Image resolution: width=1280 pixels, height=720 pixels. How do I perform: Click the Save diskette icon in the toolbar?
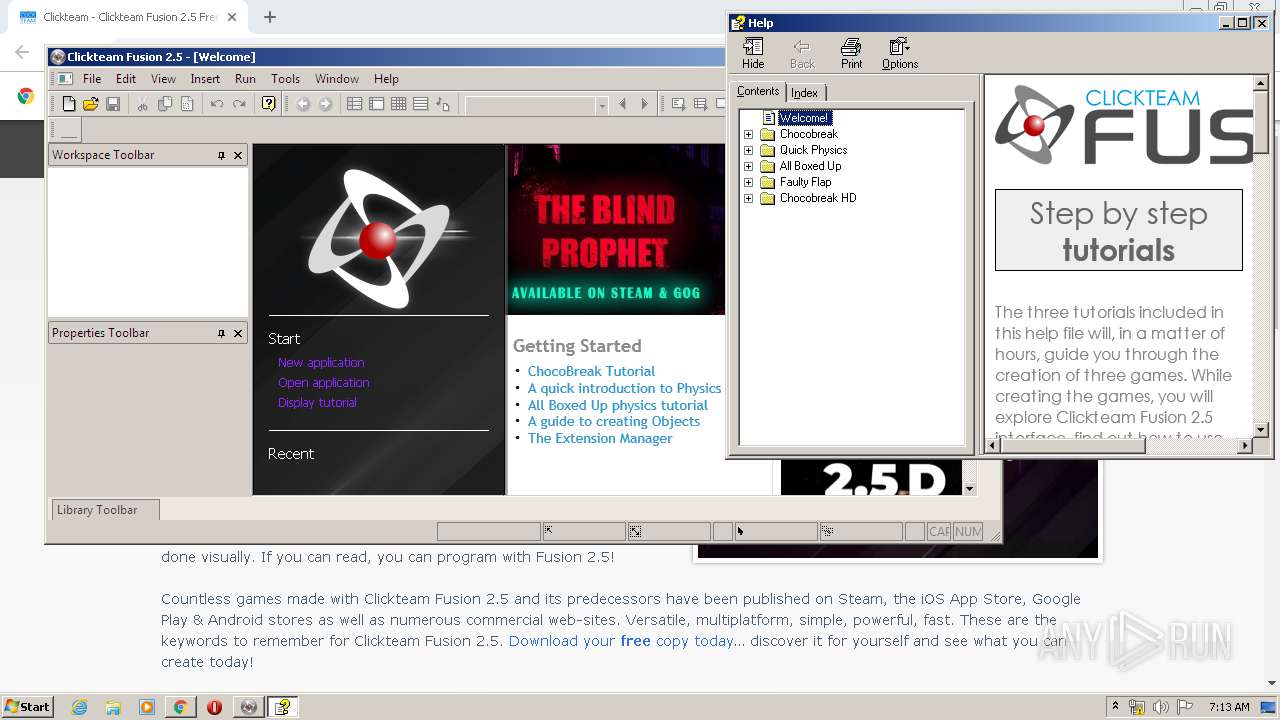tap(113, 104)
